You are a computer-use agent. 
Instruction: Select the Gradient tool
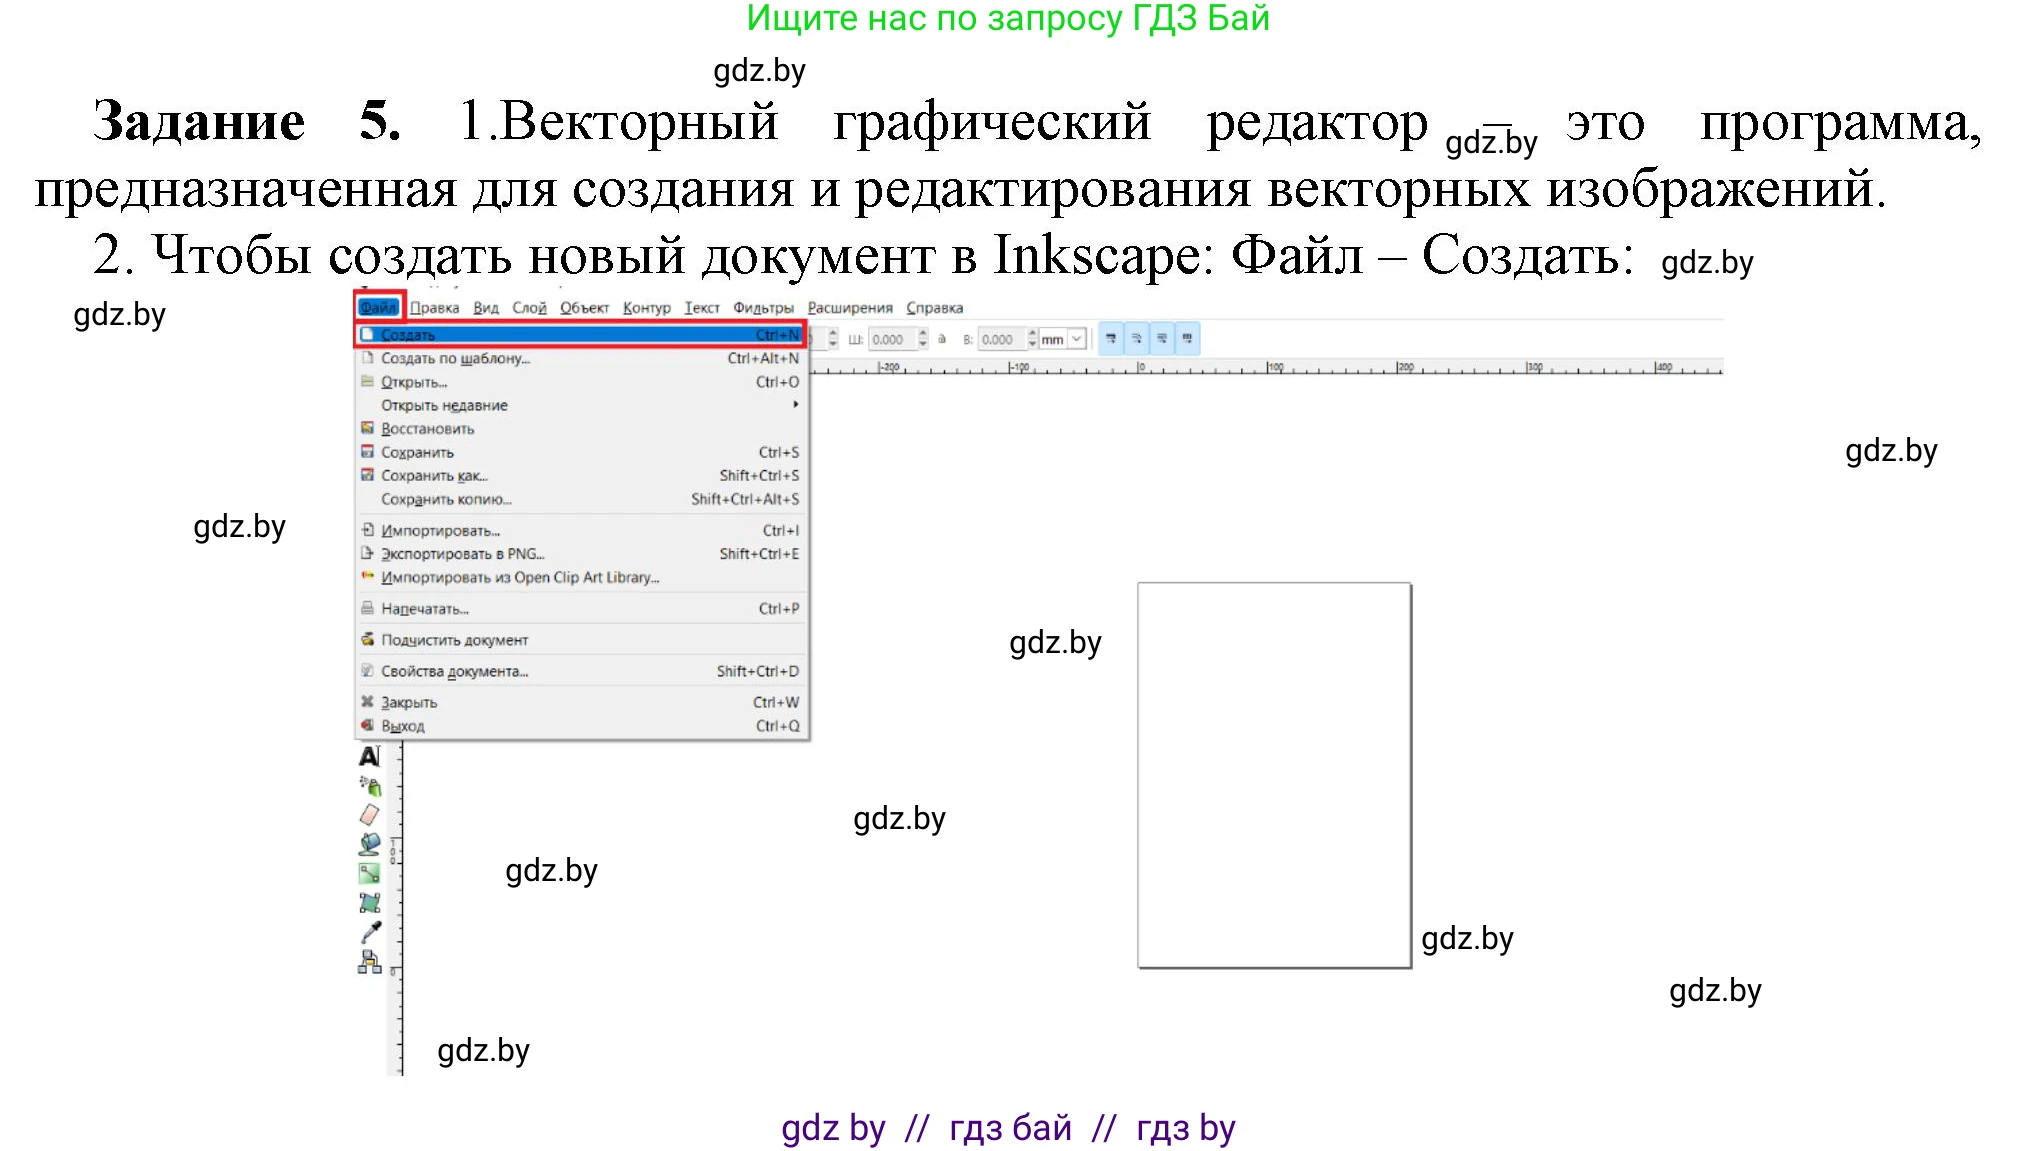pos(368,872)
